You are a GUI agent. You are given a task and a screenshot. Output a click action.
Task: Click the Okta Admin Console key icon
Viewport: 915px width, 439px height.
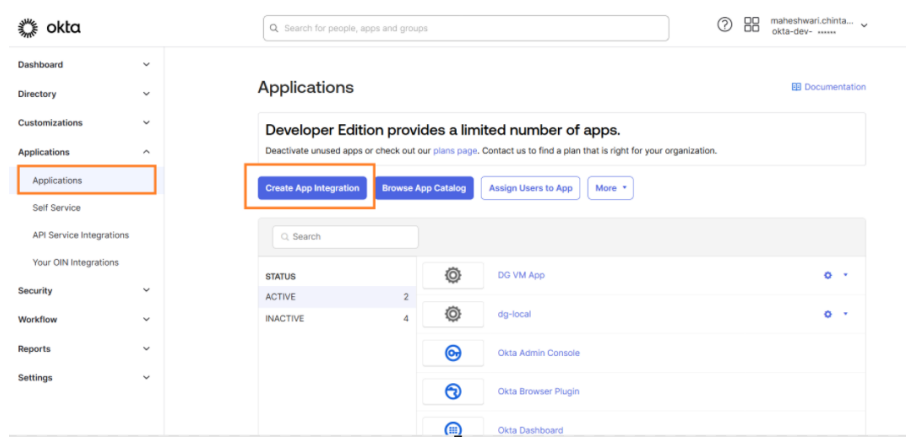tap(452, 353)
